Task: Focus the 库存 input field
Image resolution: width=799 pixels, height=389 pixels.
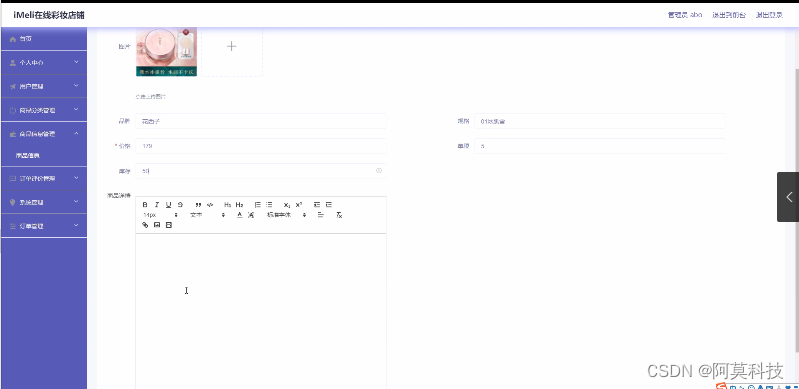Action: tap(261, 171)
